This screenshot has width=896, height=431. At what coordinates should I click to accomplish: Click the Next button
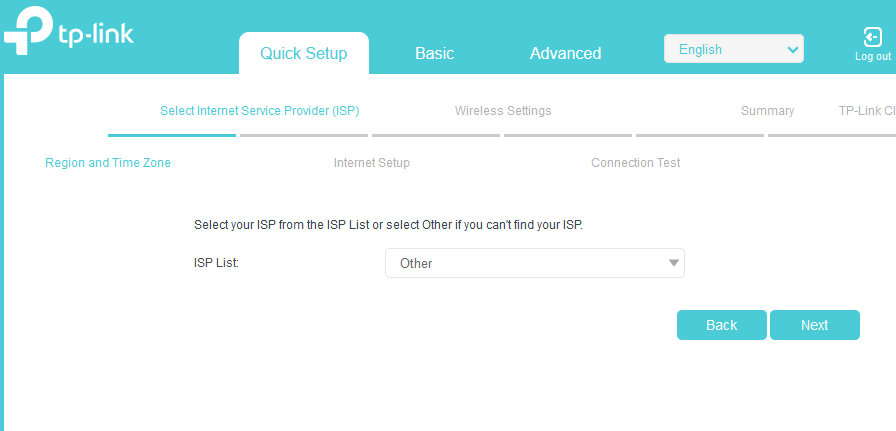(x=814, y=325)
